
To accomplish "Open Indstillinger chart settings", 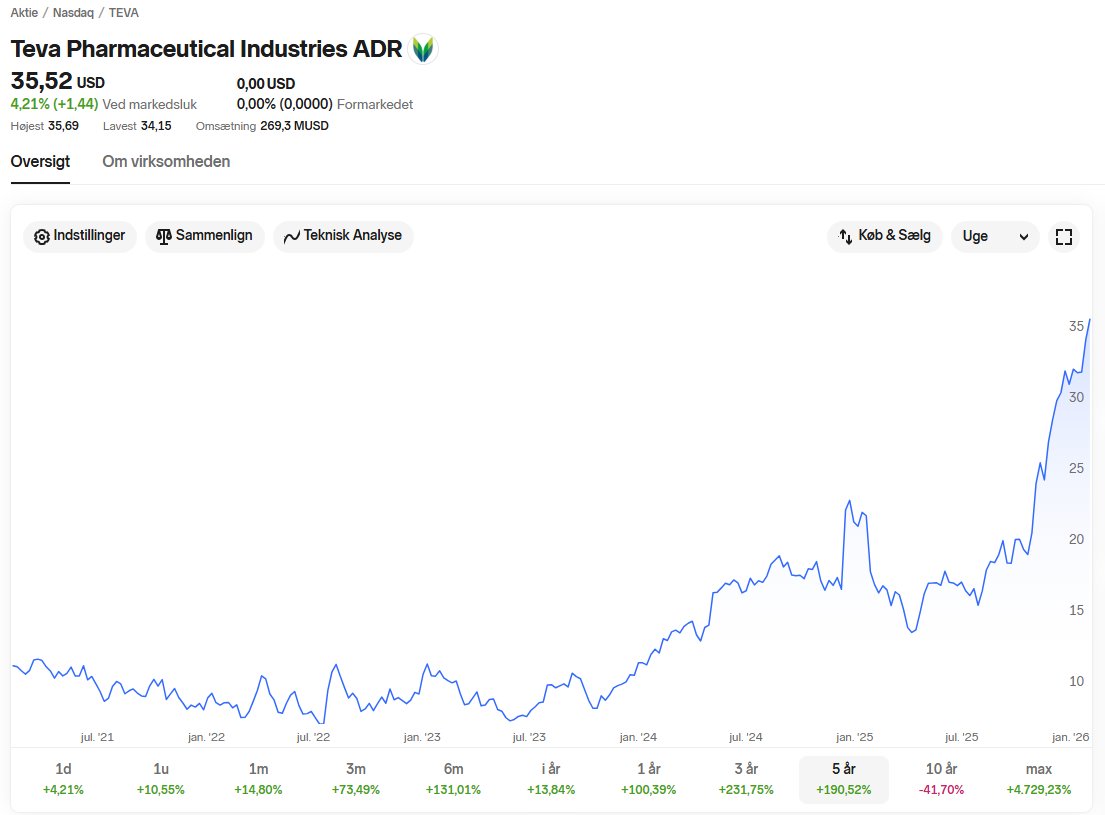I will tap(80, 236).
